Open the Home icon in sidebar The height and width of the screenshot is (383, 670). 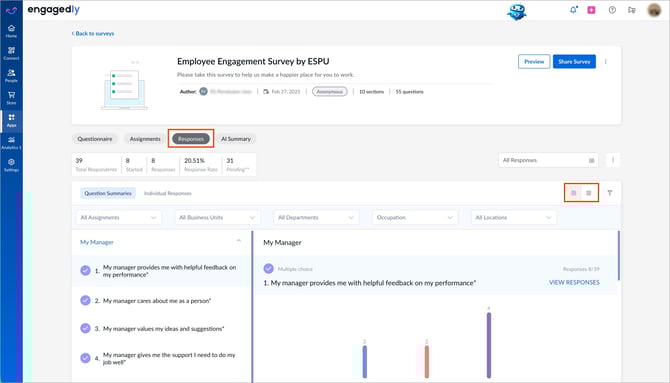pos(12,30)
